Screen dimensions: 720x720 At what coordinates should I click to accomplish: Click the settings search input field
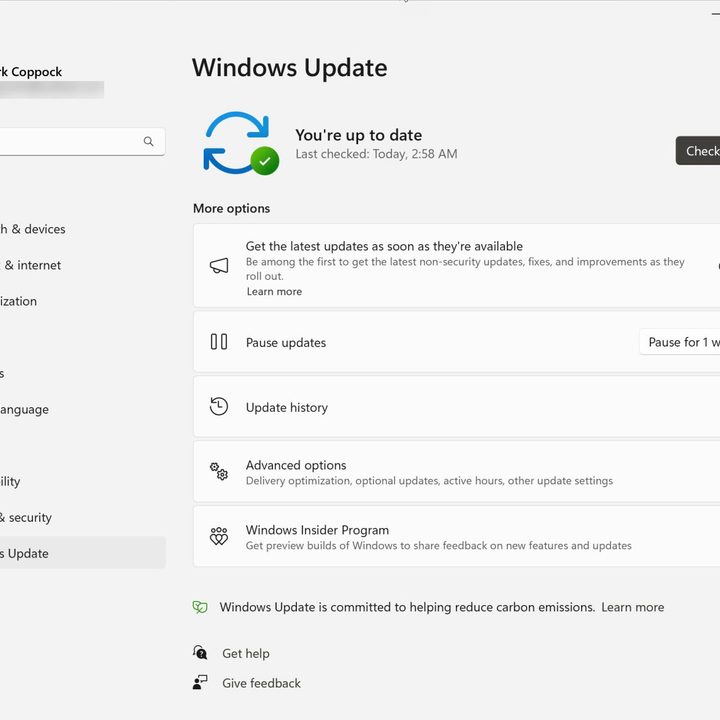pyautogui.click(x=83, y=141)
